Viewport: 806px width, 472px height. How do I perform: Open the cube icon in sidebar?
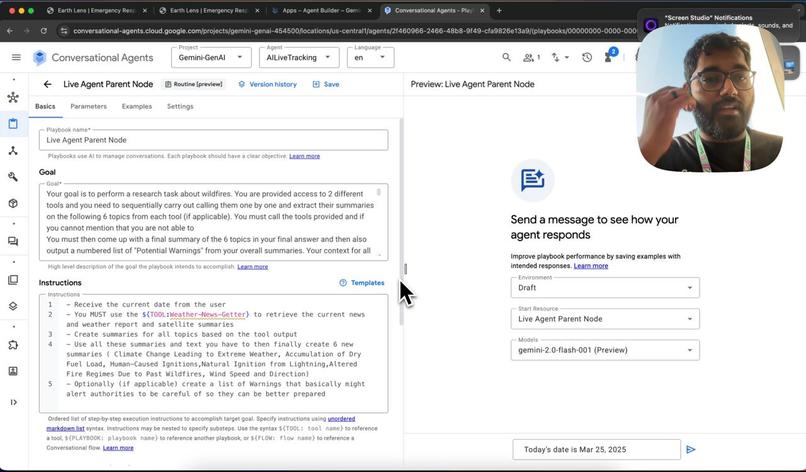coord(13,203)
